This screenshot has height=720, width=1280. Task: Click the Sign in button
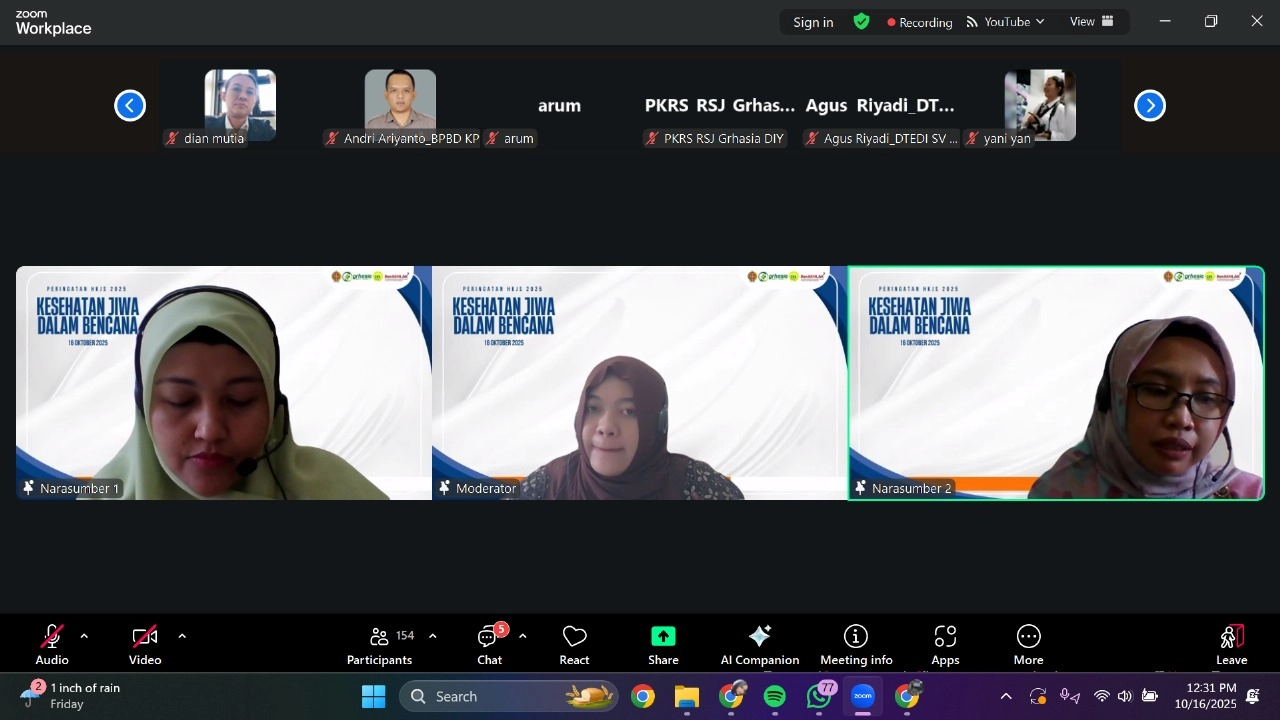pos(813,22)
